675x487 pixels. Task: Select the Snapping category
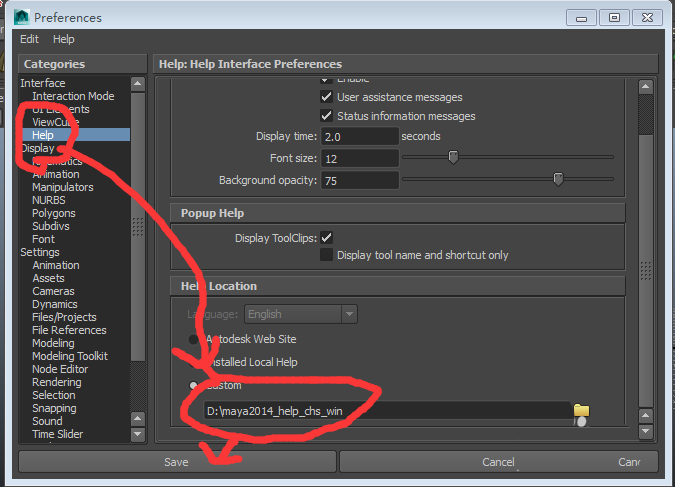click(x=54, y=408)
